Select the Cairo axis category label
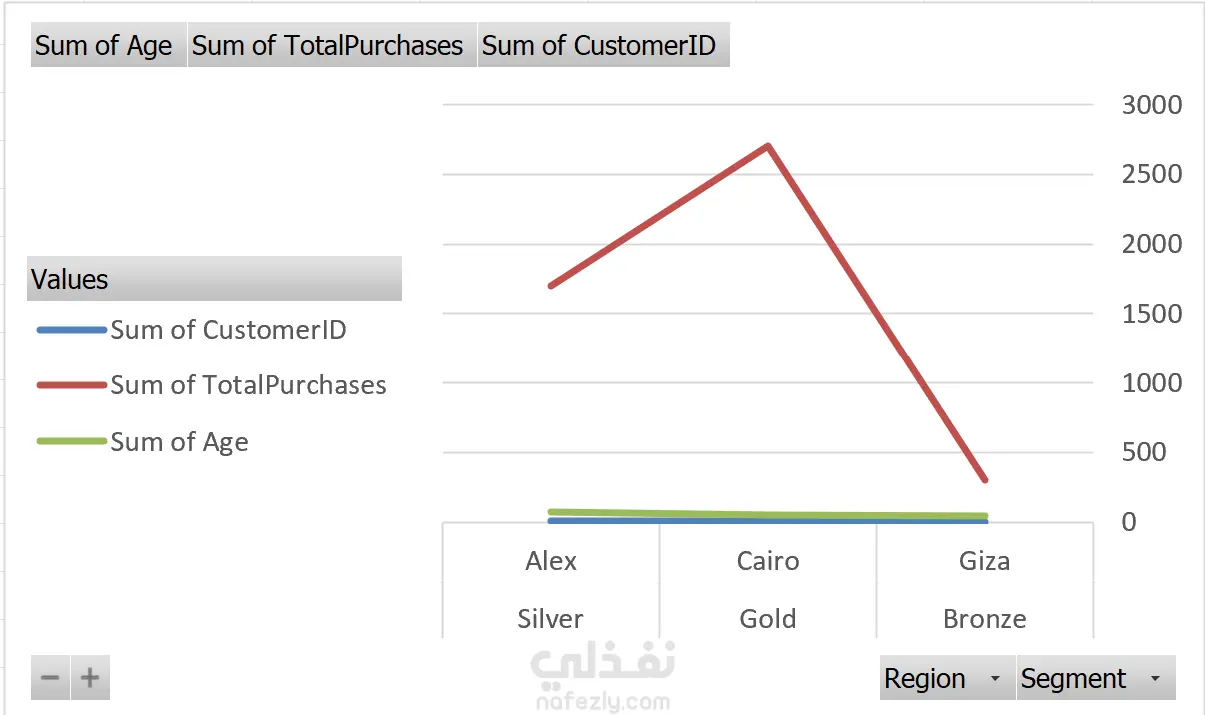The height and width of the screenshot is (715, 1205). coord(768,561)
